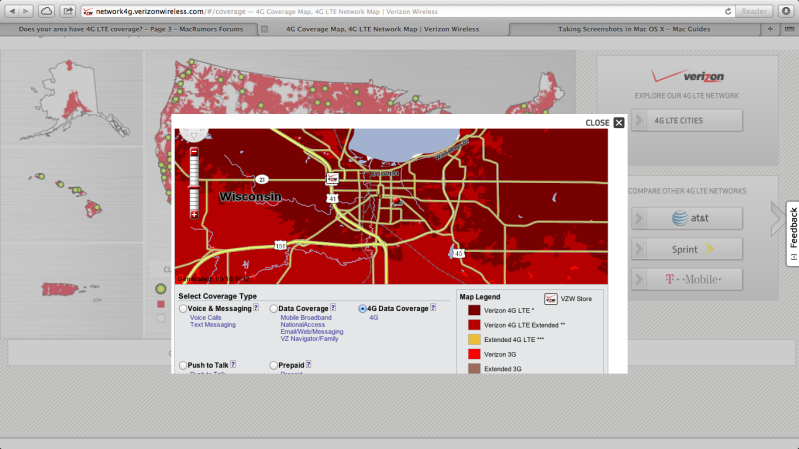Open the 4G LTE Cities button
Screen dimensions: 799x449
pos(687,121)
